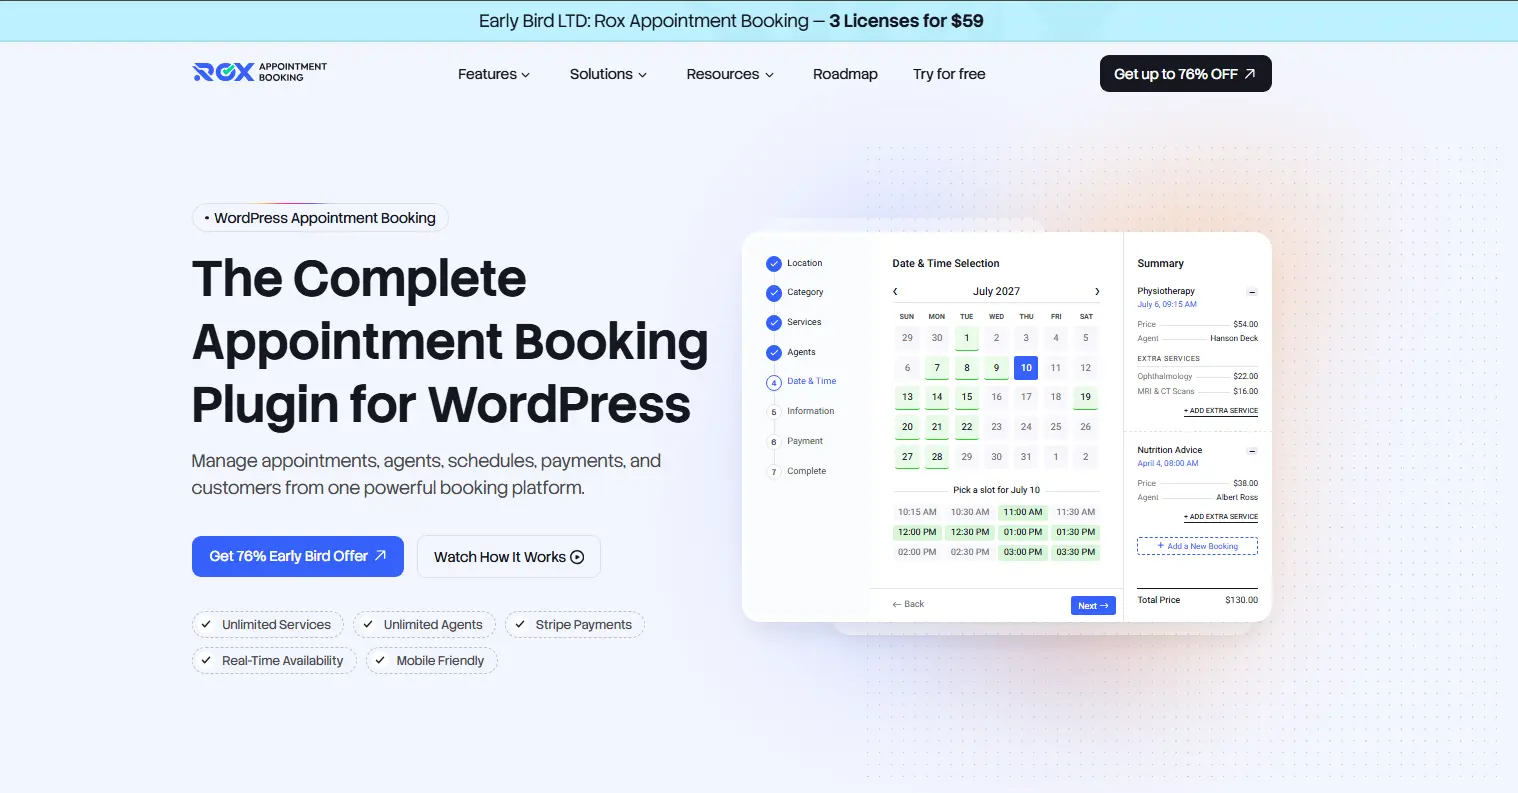Viewport: 1518px width, 793px height.
Task: Click the WordPress Appointment Booking badge
Action: click(320, 218)
